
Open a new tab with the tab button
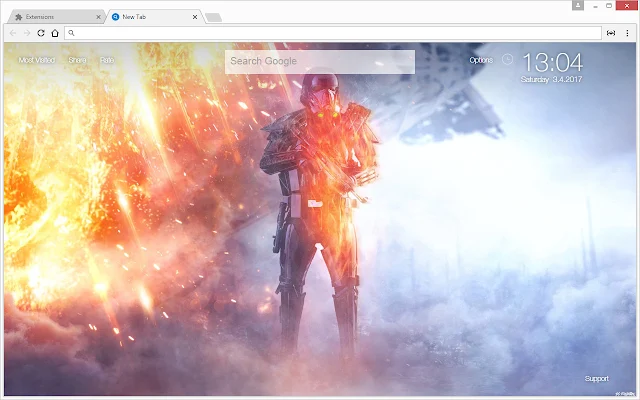[x=213, y=17]
